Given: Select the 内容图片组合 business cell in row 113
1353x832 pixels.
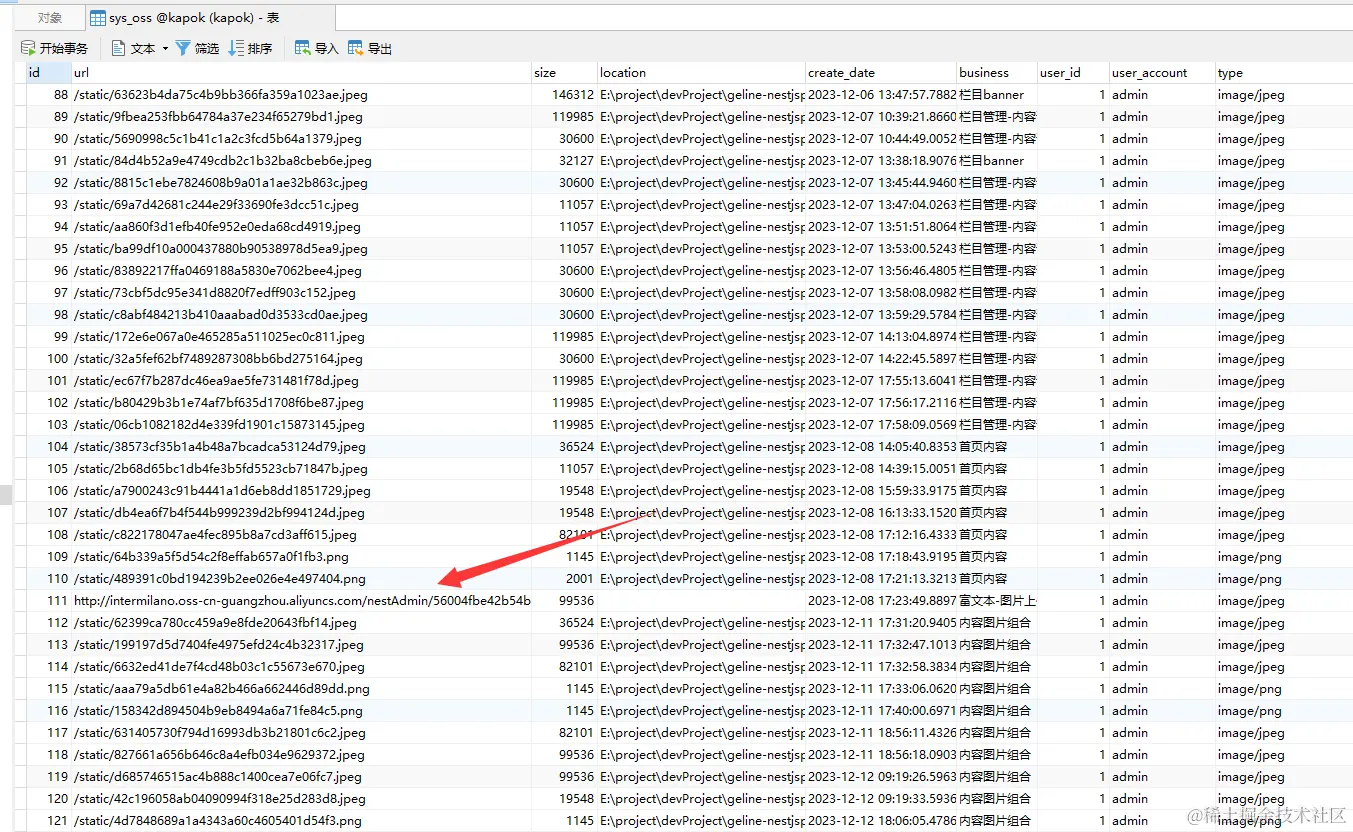Looking at the screenshot, I should point(997,645).
